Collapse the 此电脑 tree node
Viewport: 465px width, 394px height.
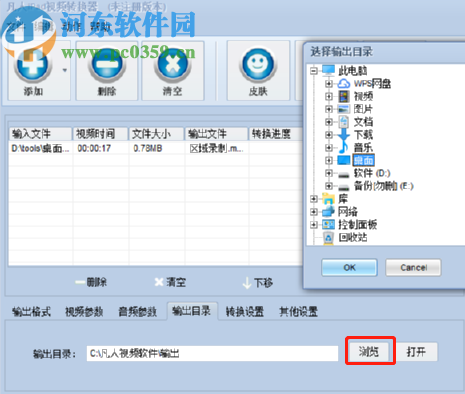313,71
